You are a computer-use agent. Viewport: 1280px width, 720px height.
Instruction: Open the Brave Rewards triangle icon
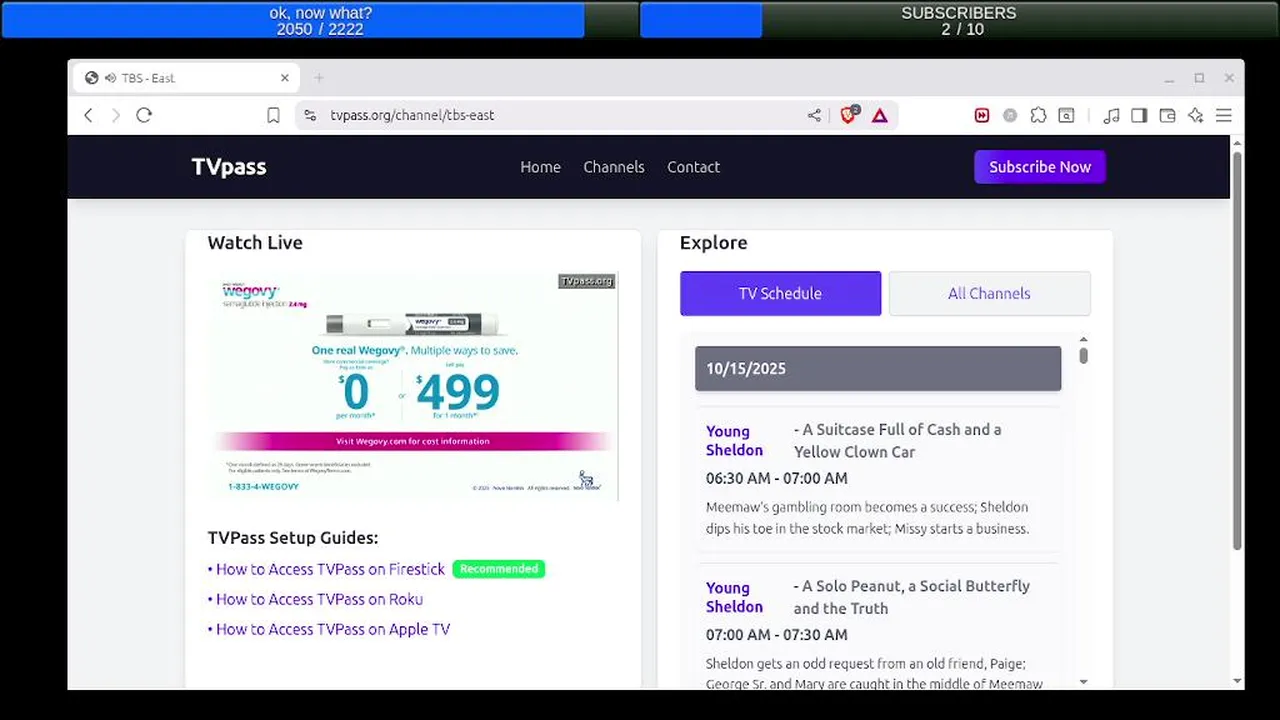point(880,115)
